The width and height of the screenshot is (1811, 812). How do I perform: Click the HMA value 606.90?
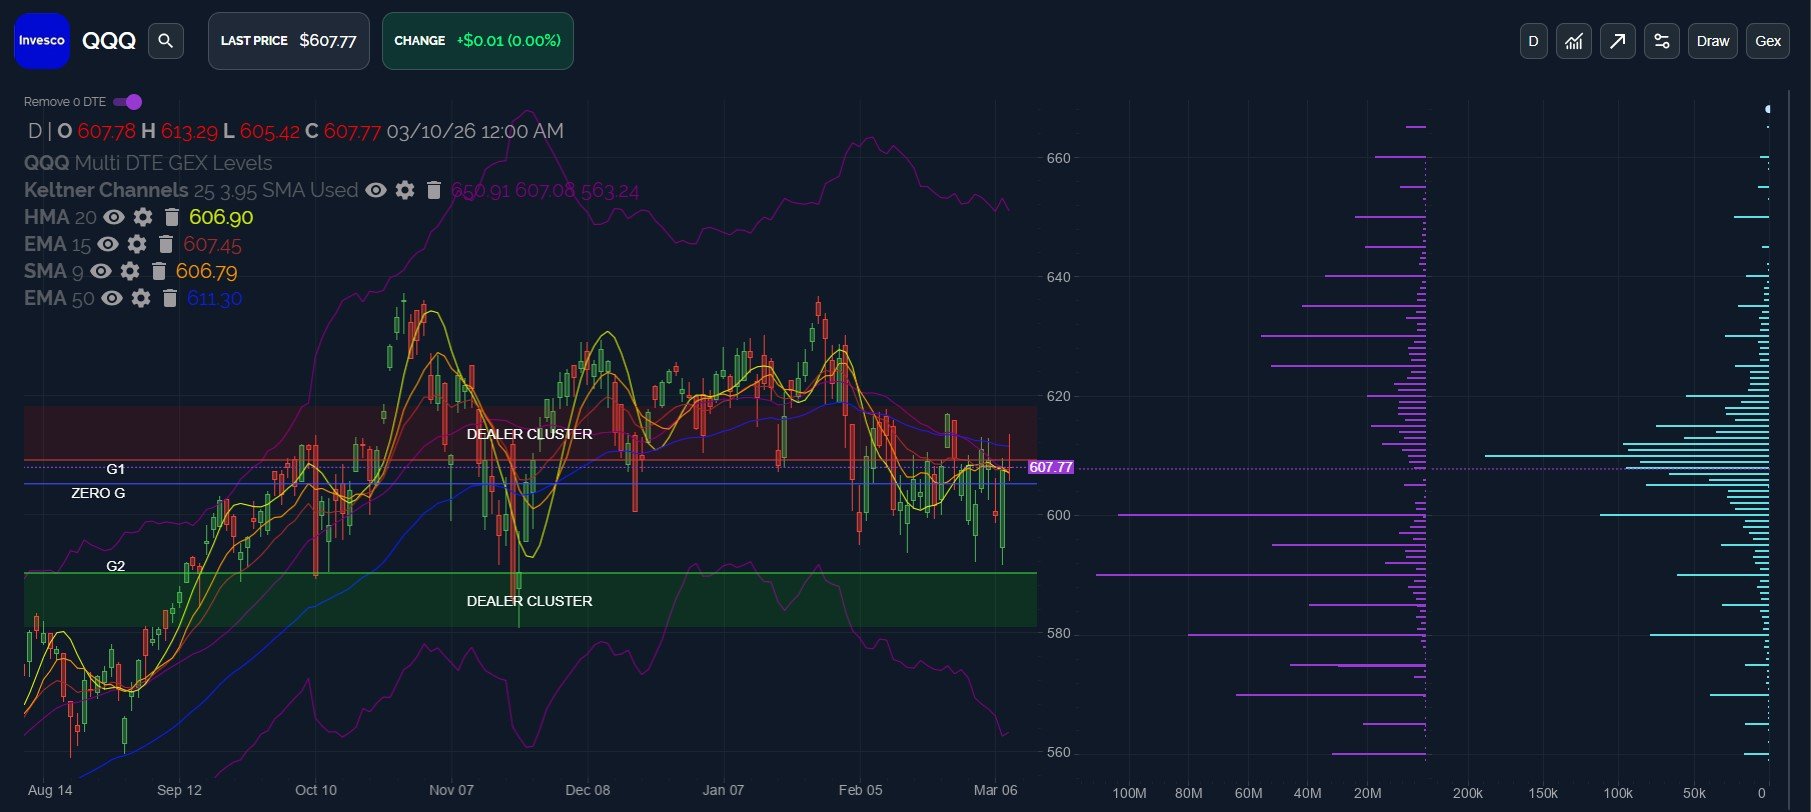[221, 217]
